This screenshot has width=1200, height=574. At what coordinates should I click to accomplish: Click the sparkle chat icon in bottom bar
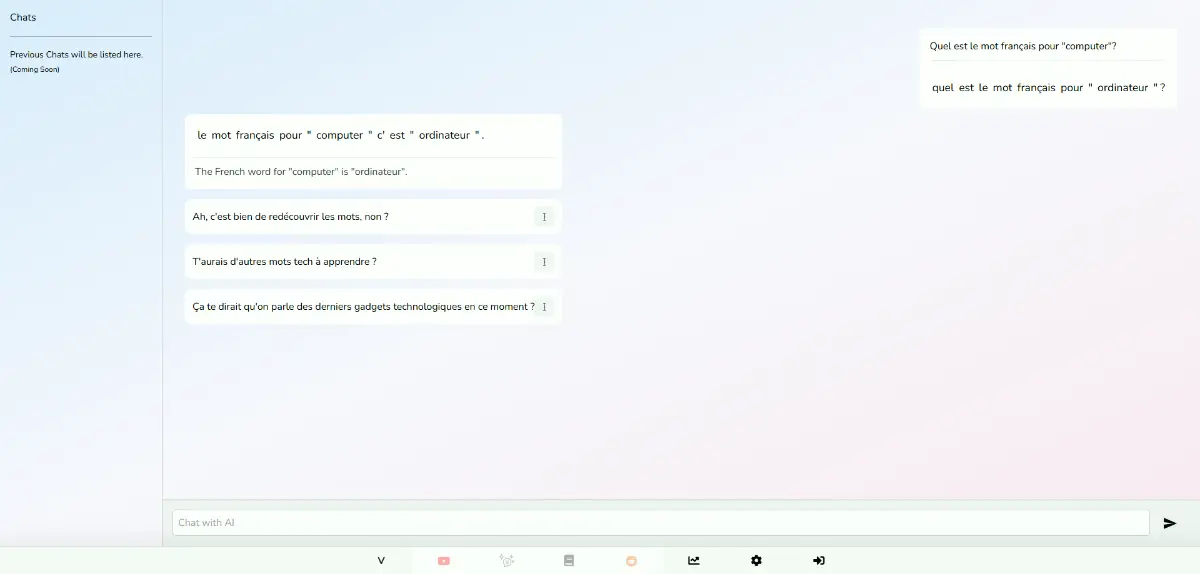tap(507, 561)
